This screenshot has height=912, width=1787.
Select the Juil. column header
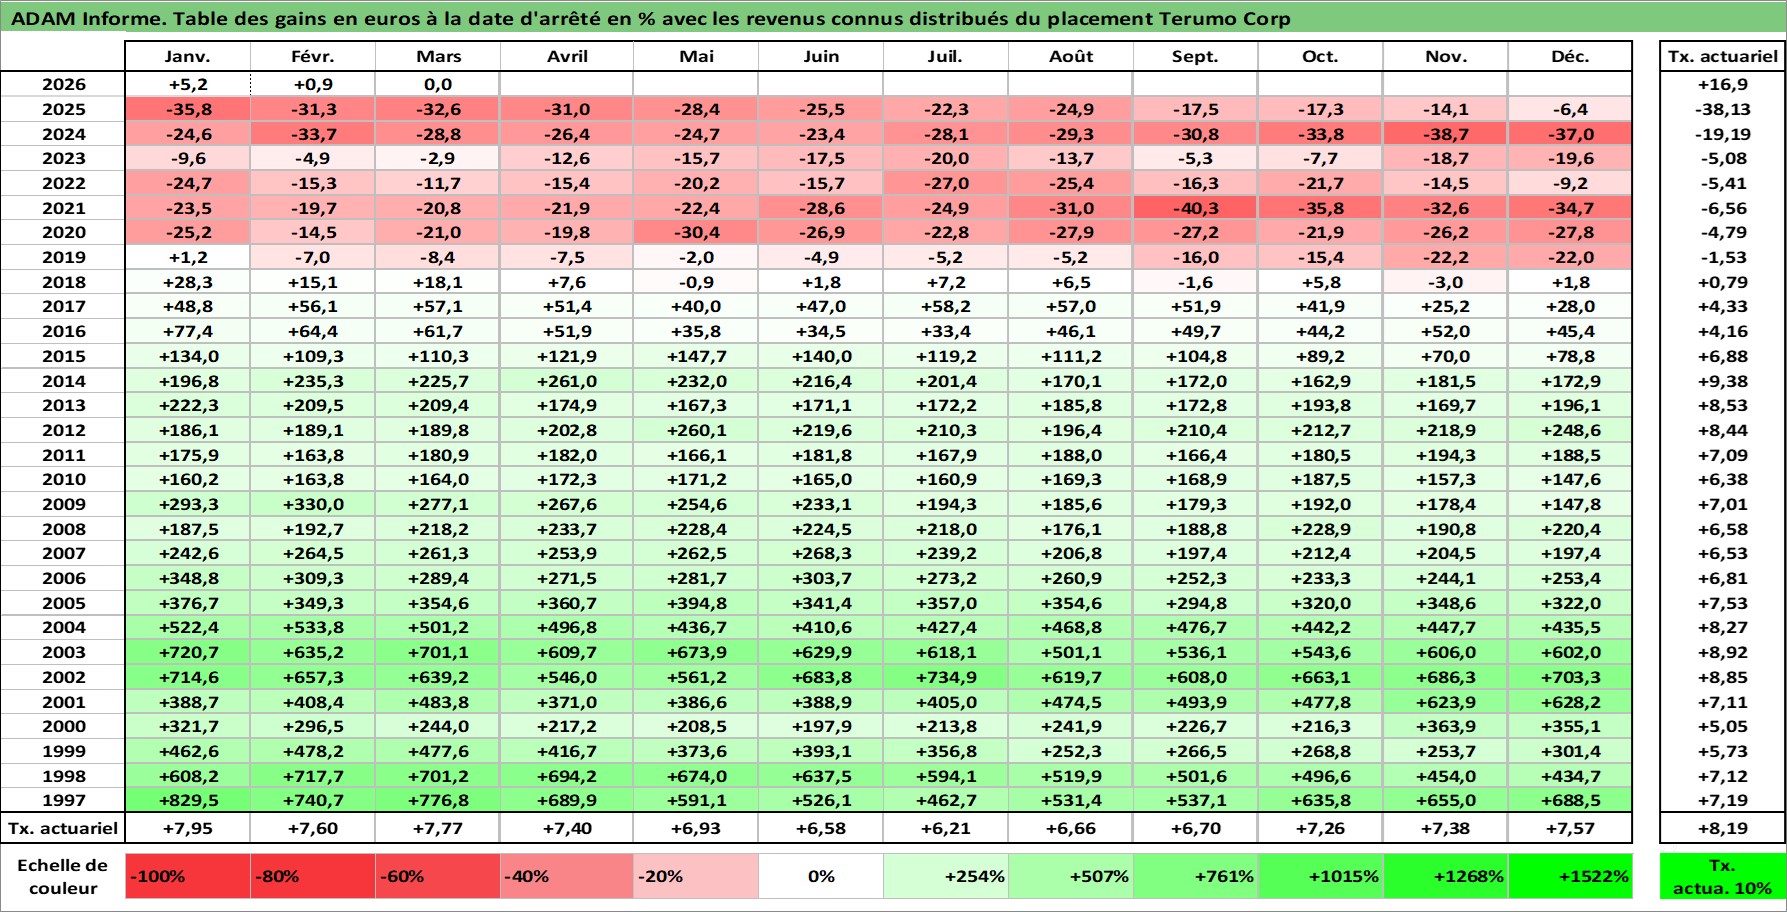[x=945, y=56]
